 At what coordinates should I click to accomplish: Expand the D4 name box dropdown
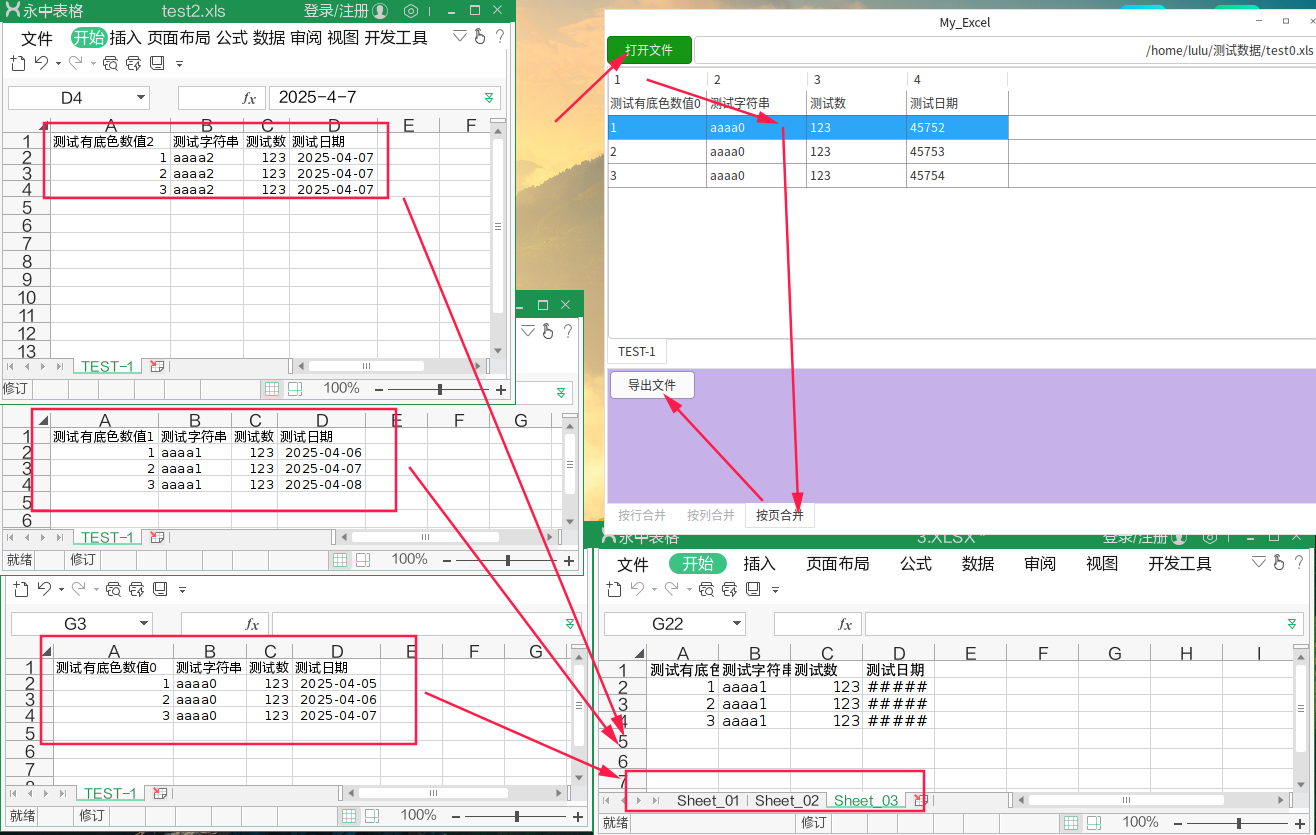click(139, 98)
